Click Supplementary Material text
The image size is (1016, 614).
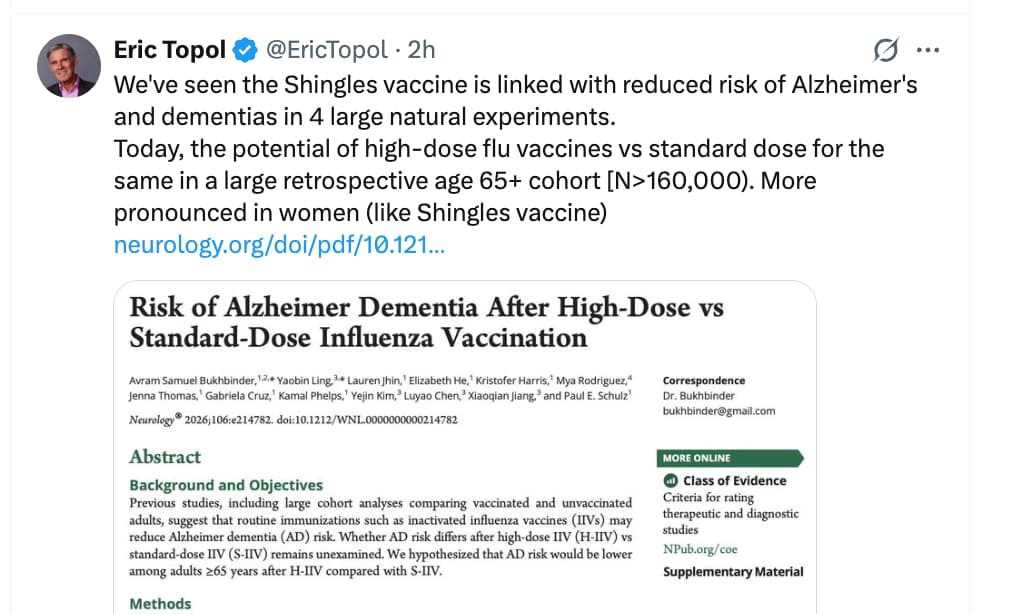tap(733, 572)
